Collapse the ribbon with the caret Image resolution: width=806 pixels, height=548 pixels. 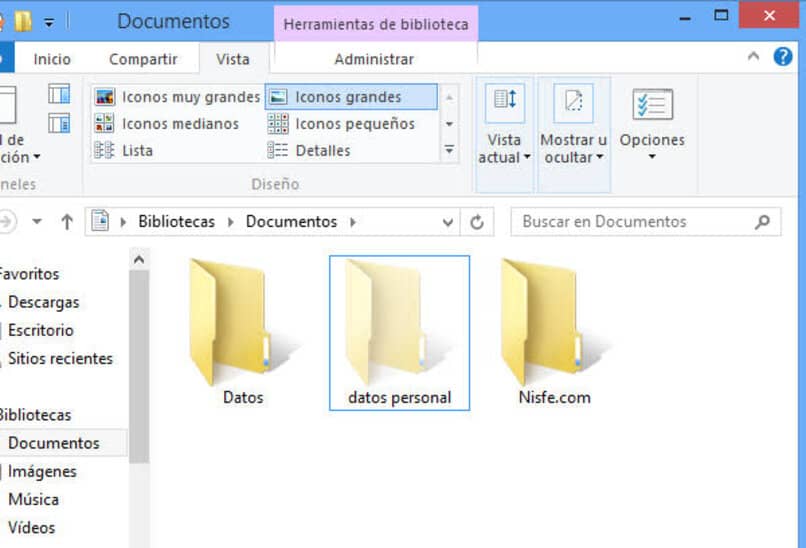click(753, 56)
